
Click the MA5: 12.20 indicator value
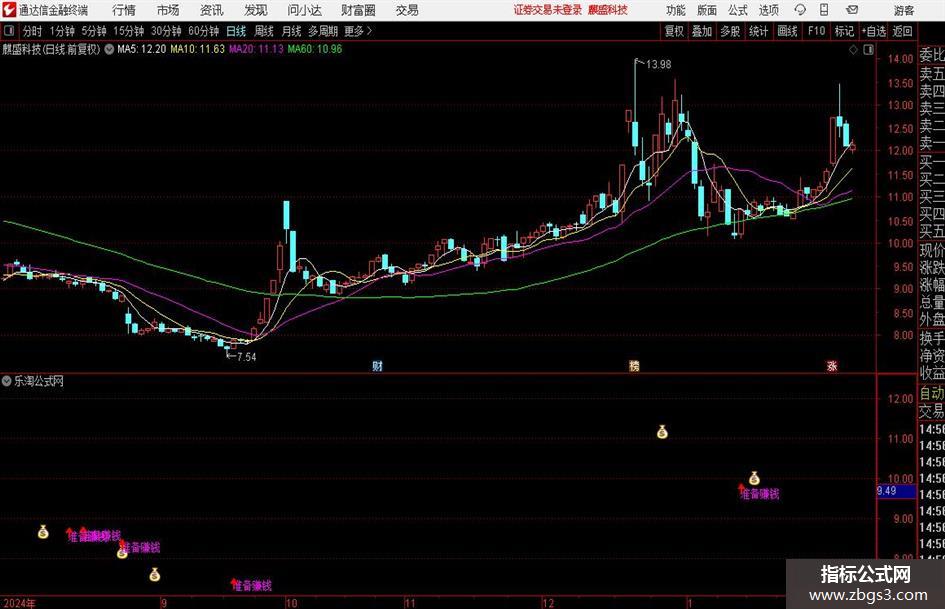tap(142, 49)
